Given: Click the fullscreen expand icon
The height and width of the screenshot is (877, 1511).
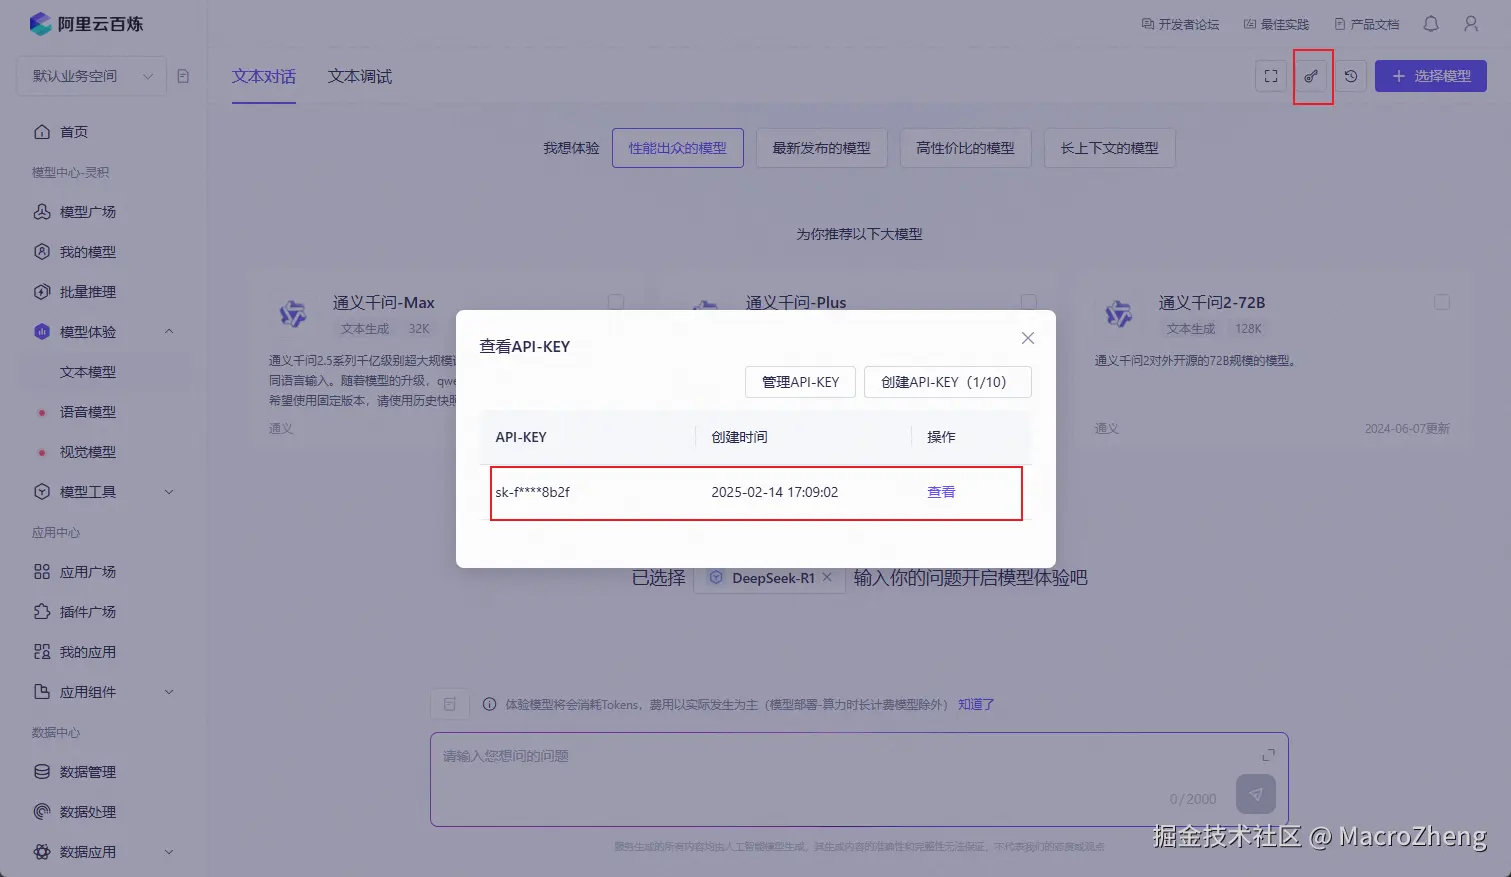Looking at the screenshot, I should (x=1271, y=76).
